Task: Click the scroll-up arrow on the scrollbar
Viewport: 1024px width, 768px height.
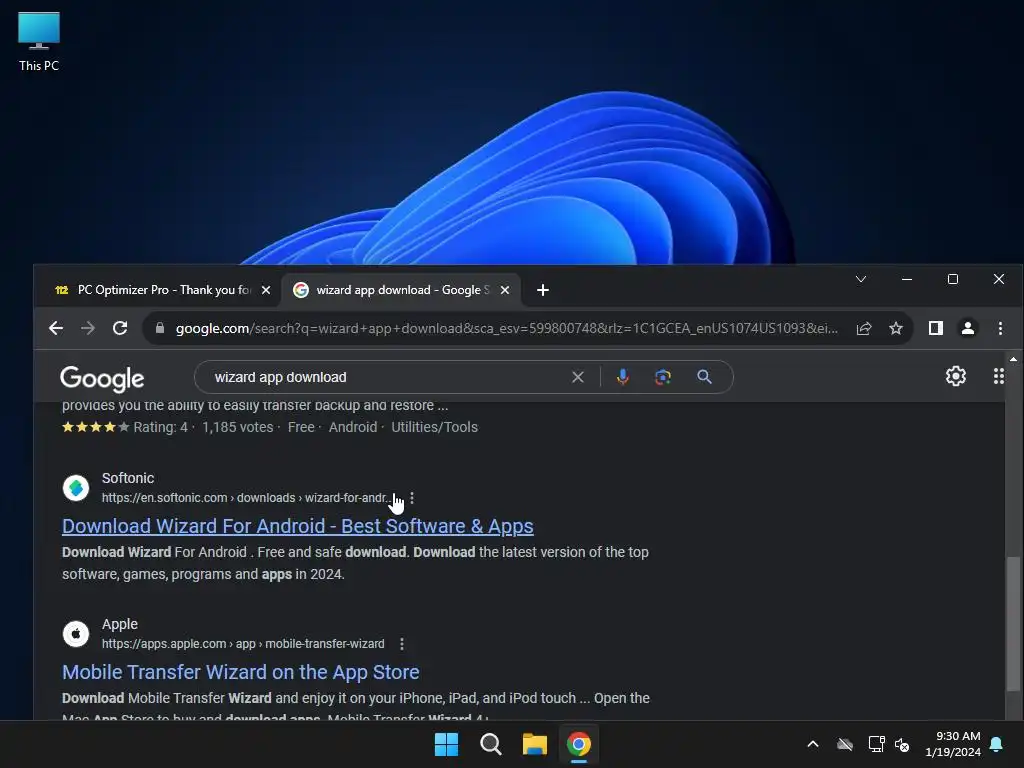Action: (1013, 360)
